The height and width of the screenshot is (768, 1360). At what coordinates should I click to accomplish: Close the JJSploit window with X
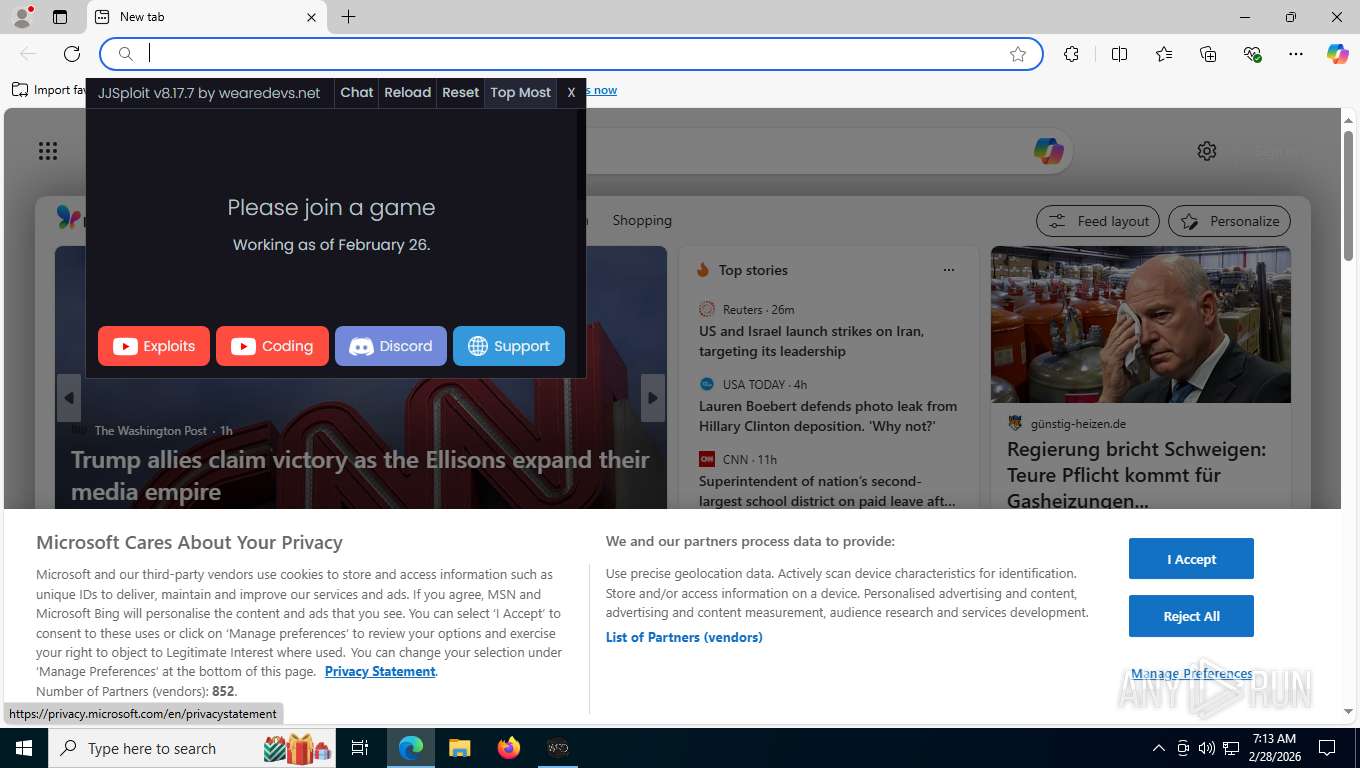[x=571, y=92]
